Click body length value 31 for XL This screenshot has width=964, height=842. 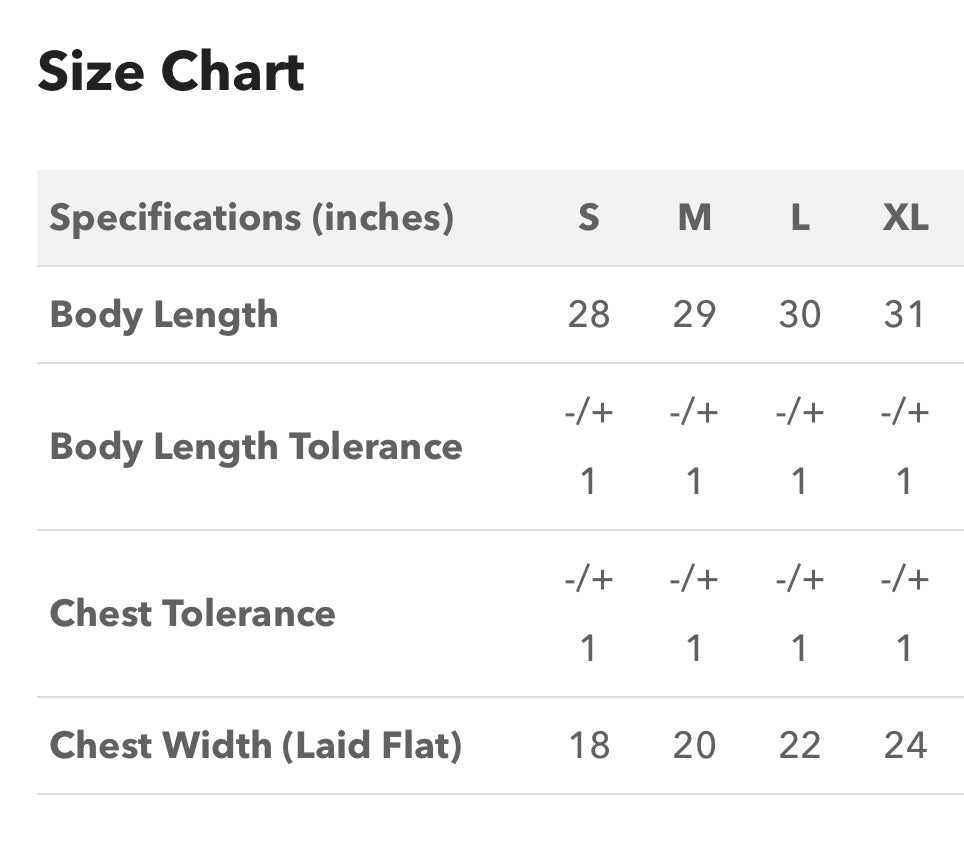pyautogui.click(x=904, y=315)
